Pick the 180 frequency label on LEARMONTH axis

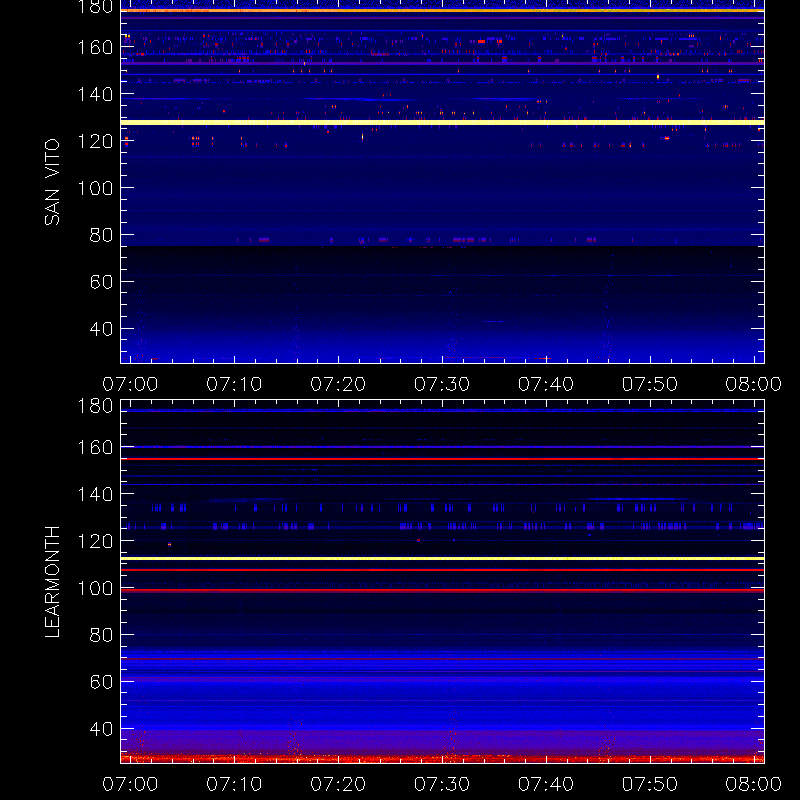[x=95, y=406]
